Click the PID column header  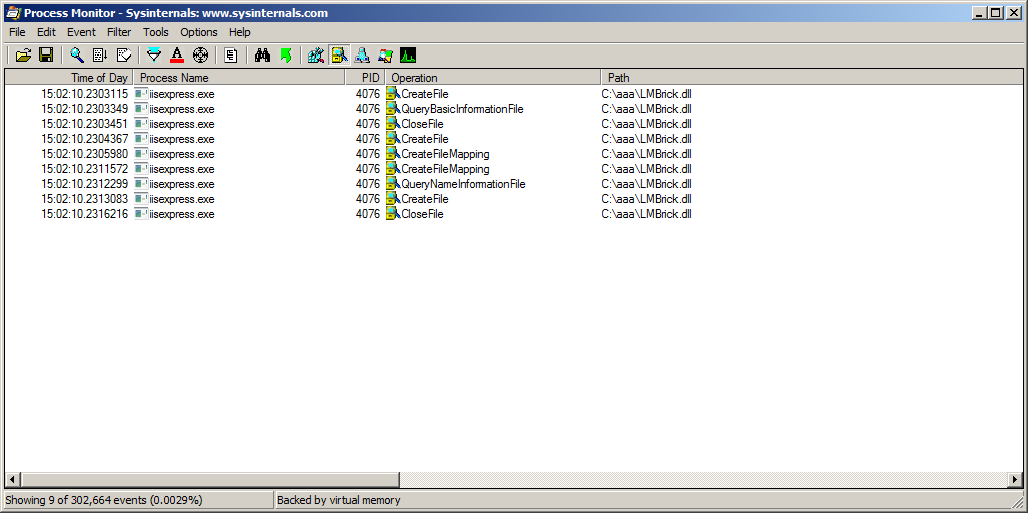pos(365,77)
